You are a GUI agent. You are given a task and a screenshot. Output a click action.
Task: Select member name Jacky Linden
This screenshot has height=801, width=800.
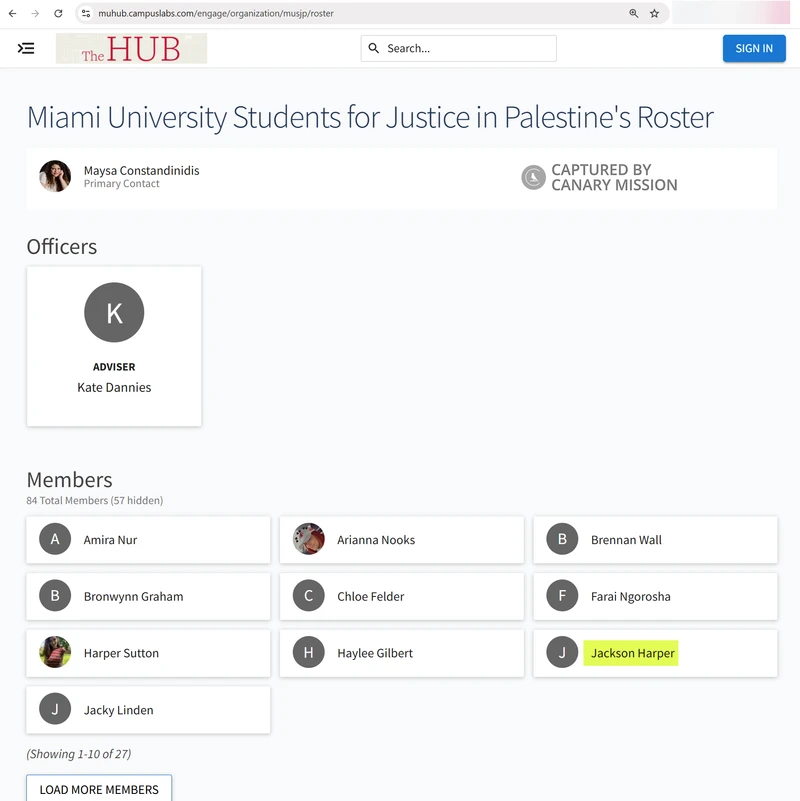coord(119,710)
